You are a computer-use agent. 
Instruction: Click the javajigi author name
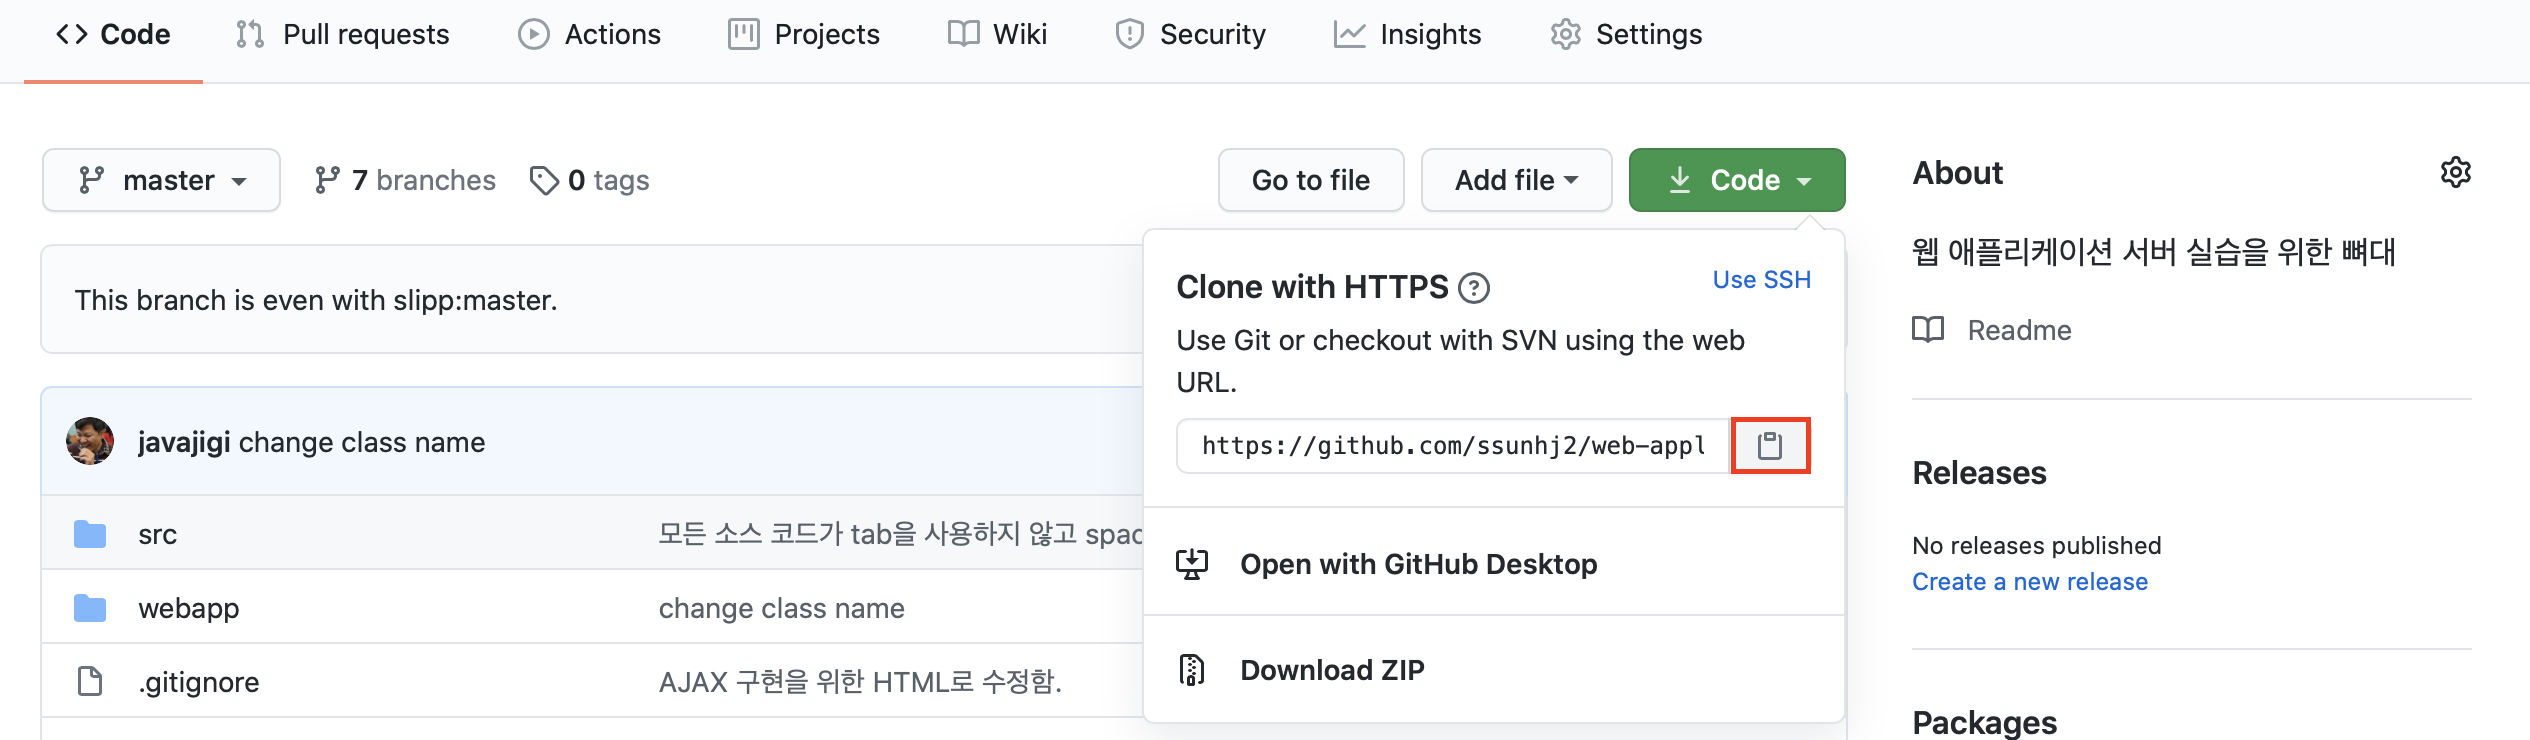[x=184, y=442]
